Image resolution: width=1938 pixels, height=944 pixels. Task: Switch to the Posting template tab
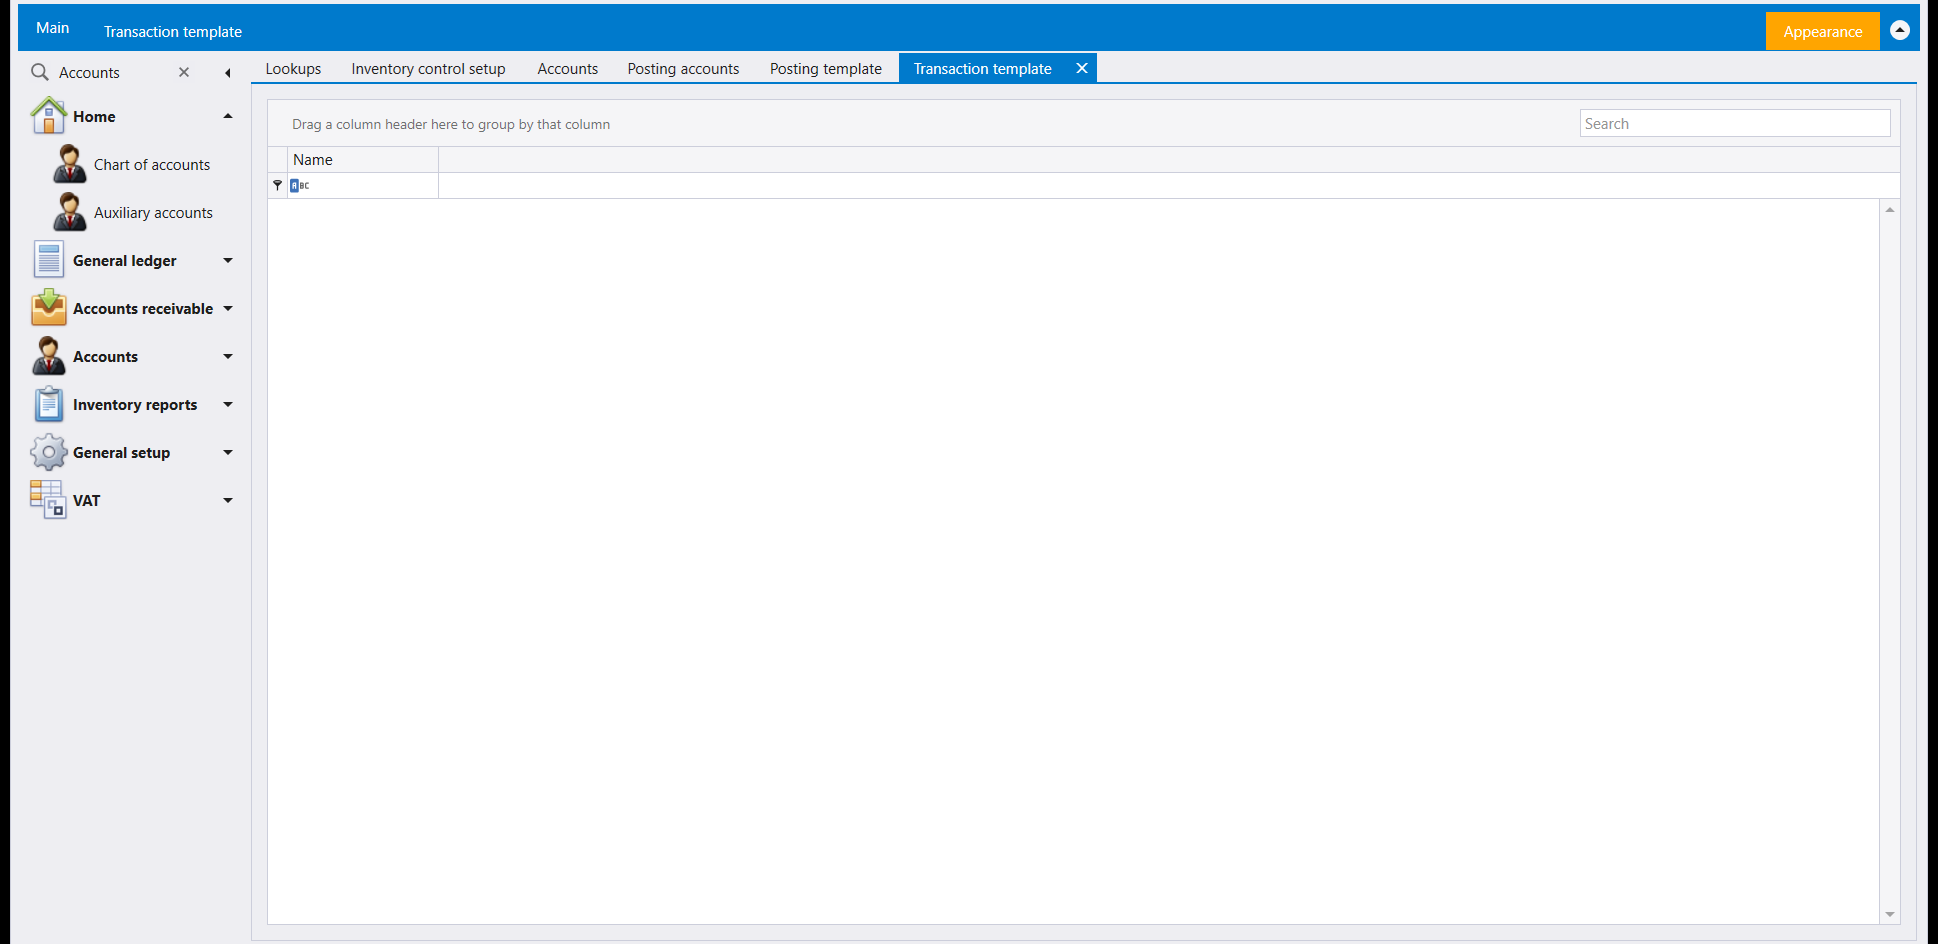(825, 68)
